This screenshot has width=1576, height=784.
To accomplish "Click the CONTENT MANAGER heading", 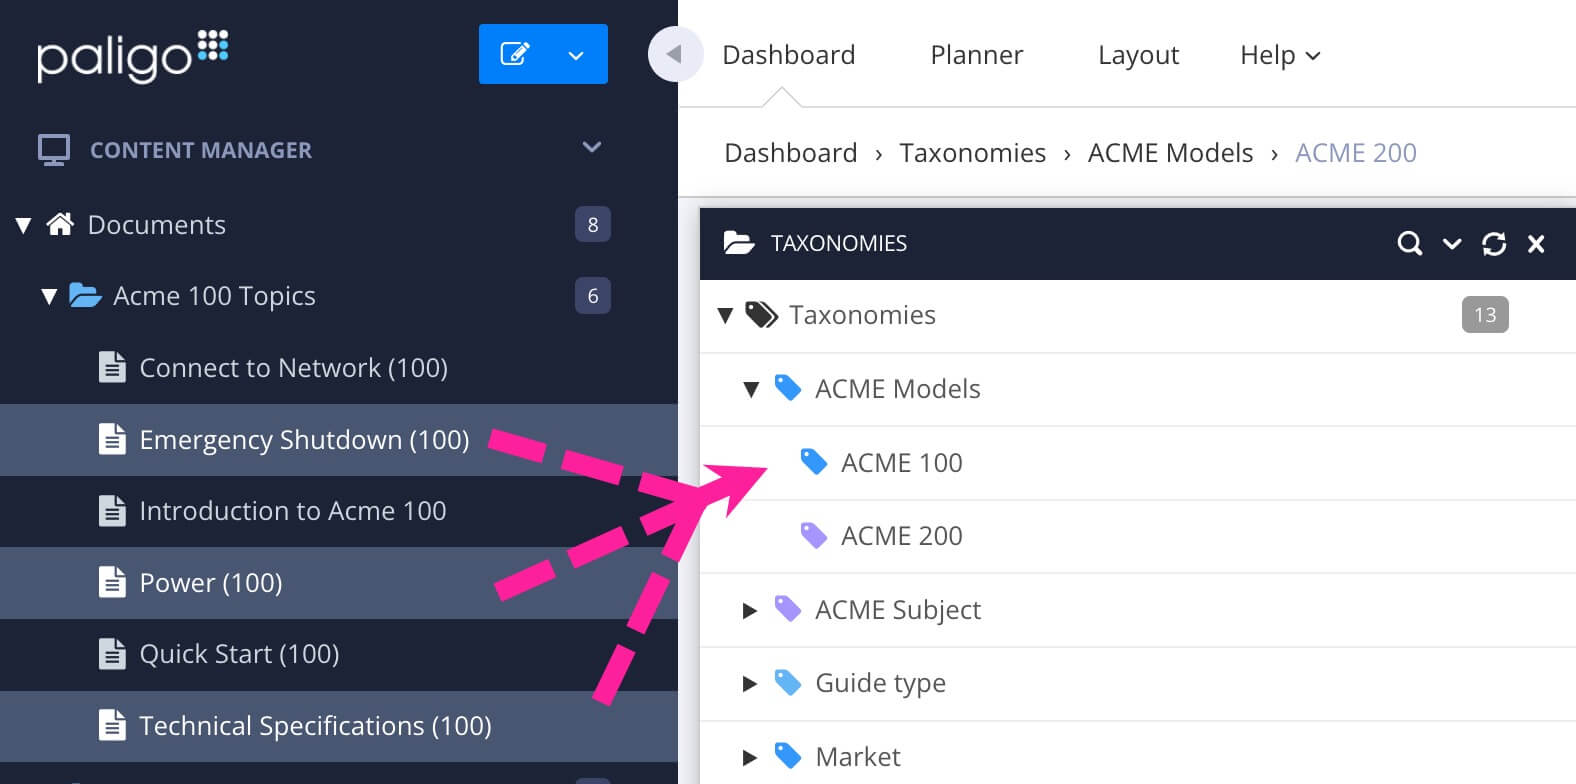I will pos(201,150).
